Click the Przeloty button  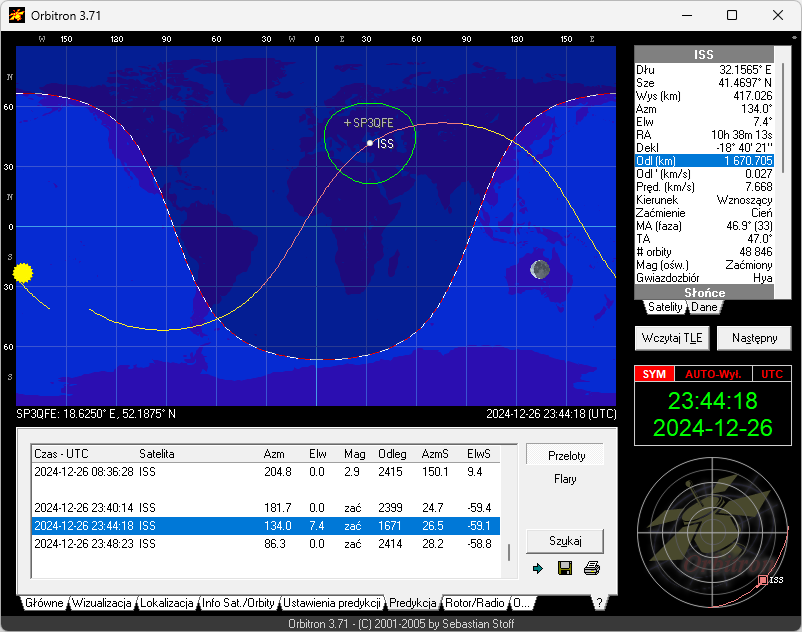click(x=565, y=456)
